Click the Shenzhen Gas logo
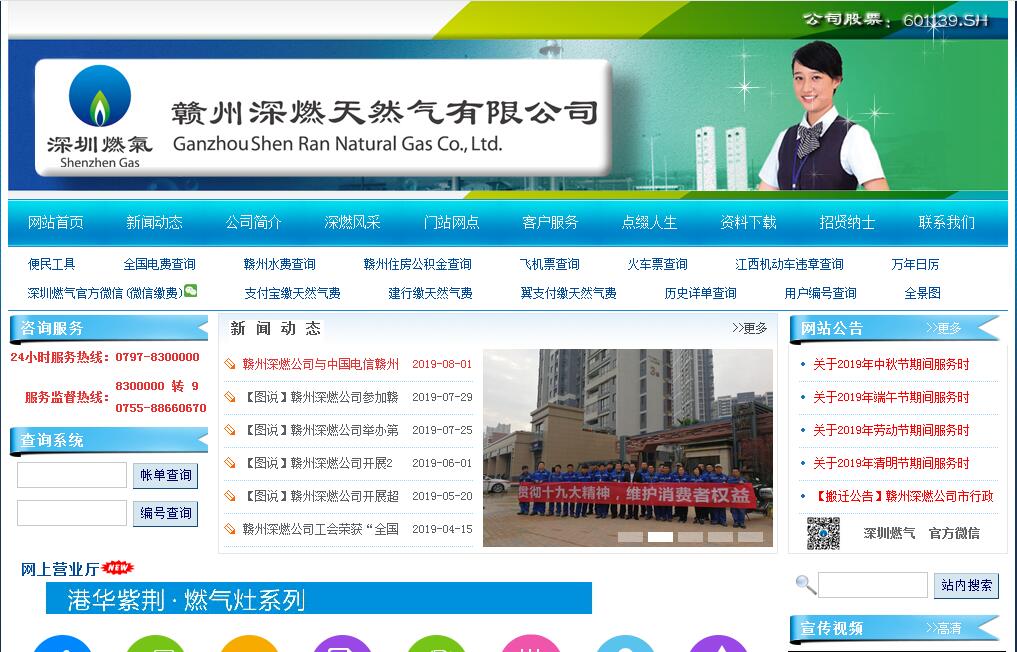 point(99,116)
